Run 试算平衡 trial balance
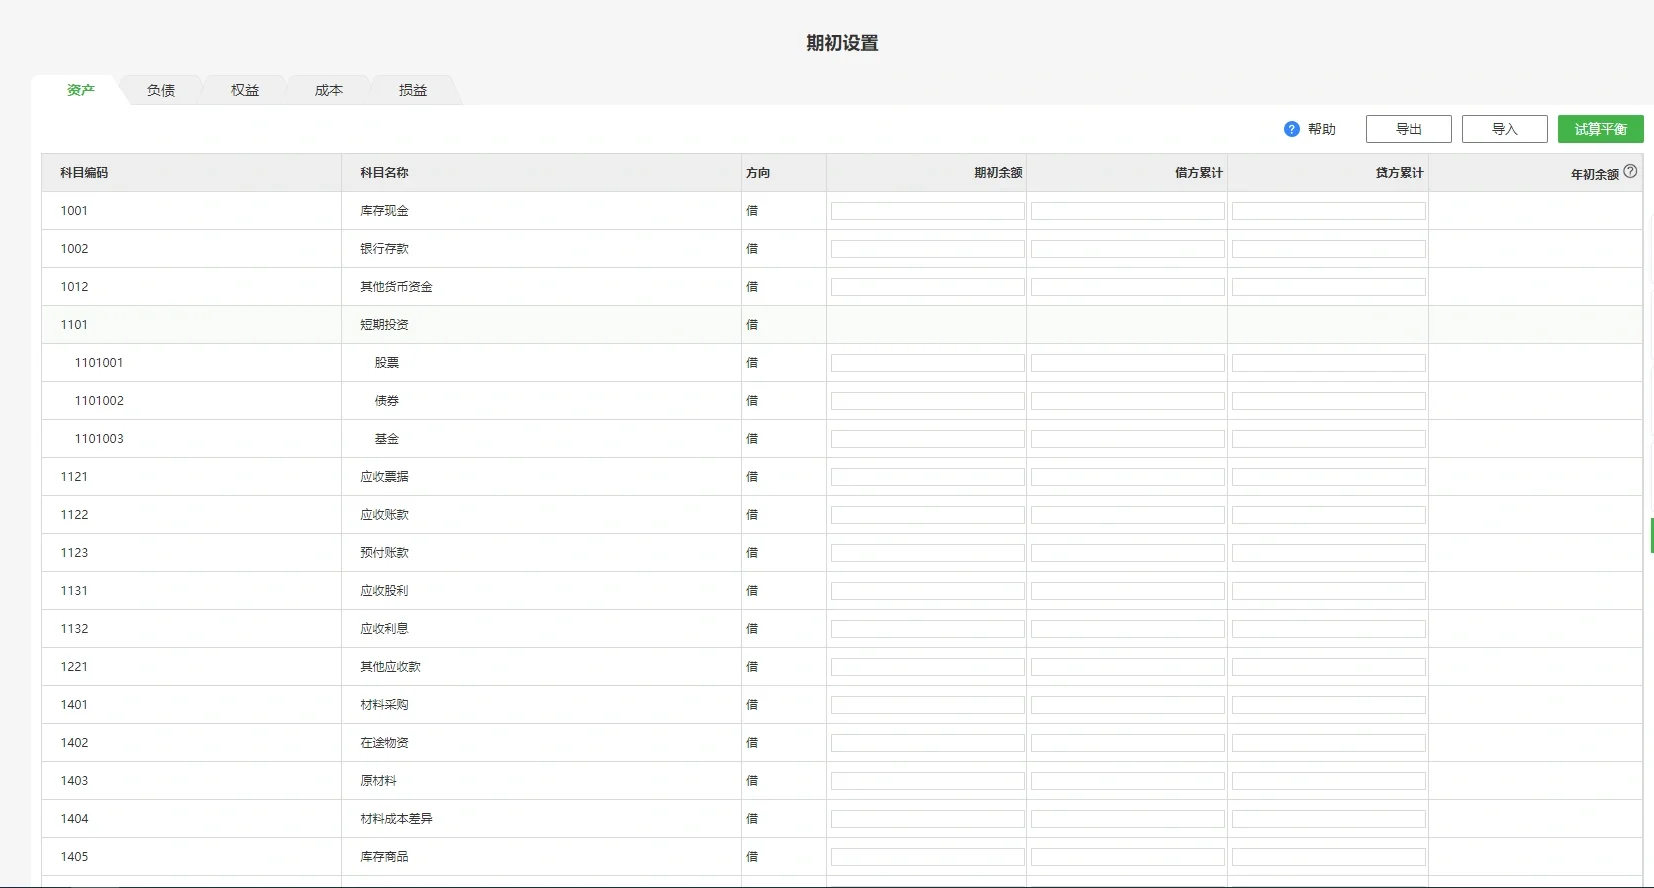Image resolution: width=1654 pixels, height=888 pixels. 1601,129
